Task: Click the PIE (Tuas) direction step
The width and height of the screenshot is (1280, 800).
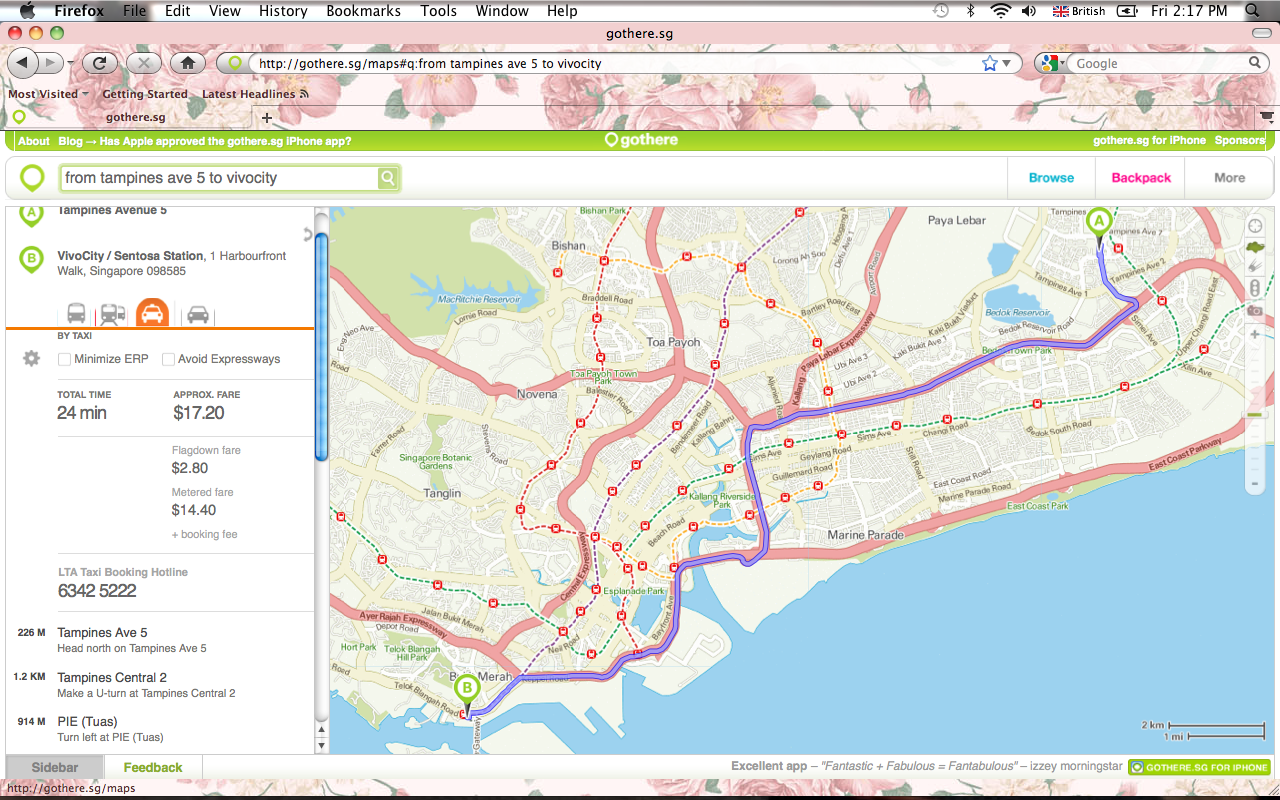Action: coord(160,729)
